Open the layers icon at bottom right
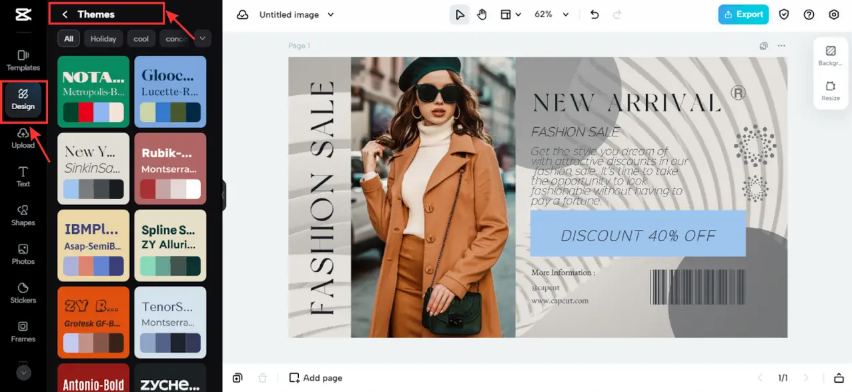 [x=838, y=377]
